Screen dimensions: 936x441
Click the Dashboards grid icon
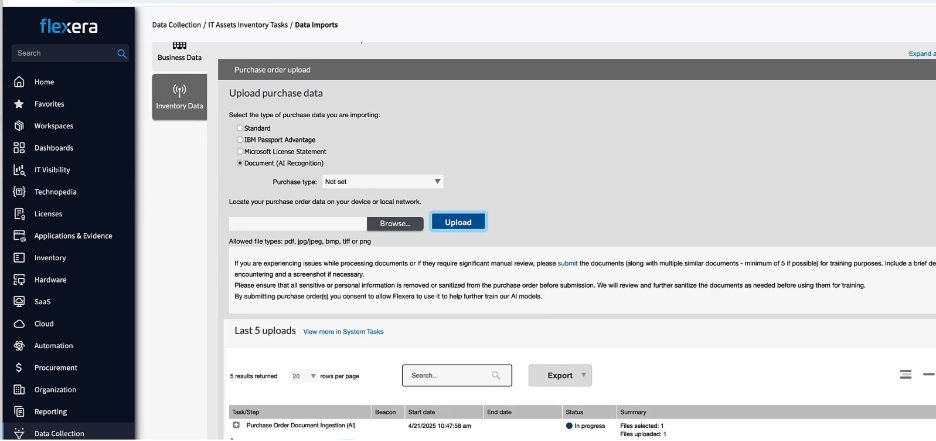pos(19,148)
